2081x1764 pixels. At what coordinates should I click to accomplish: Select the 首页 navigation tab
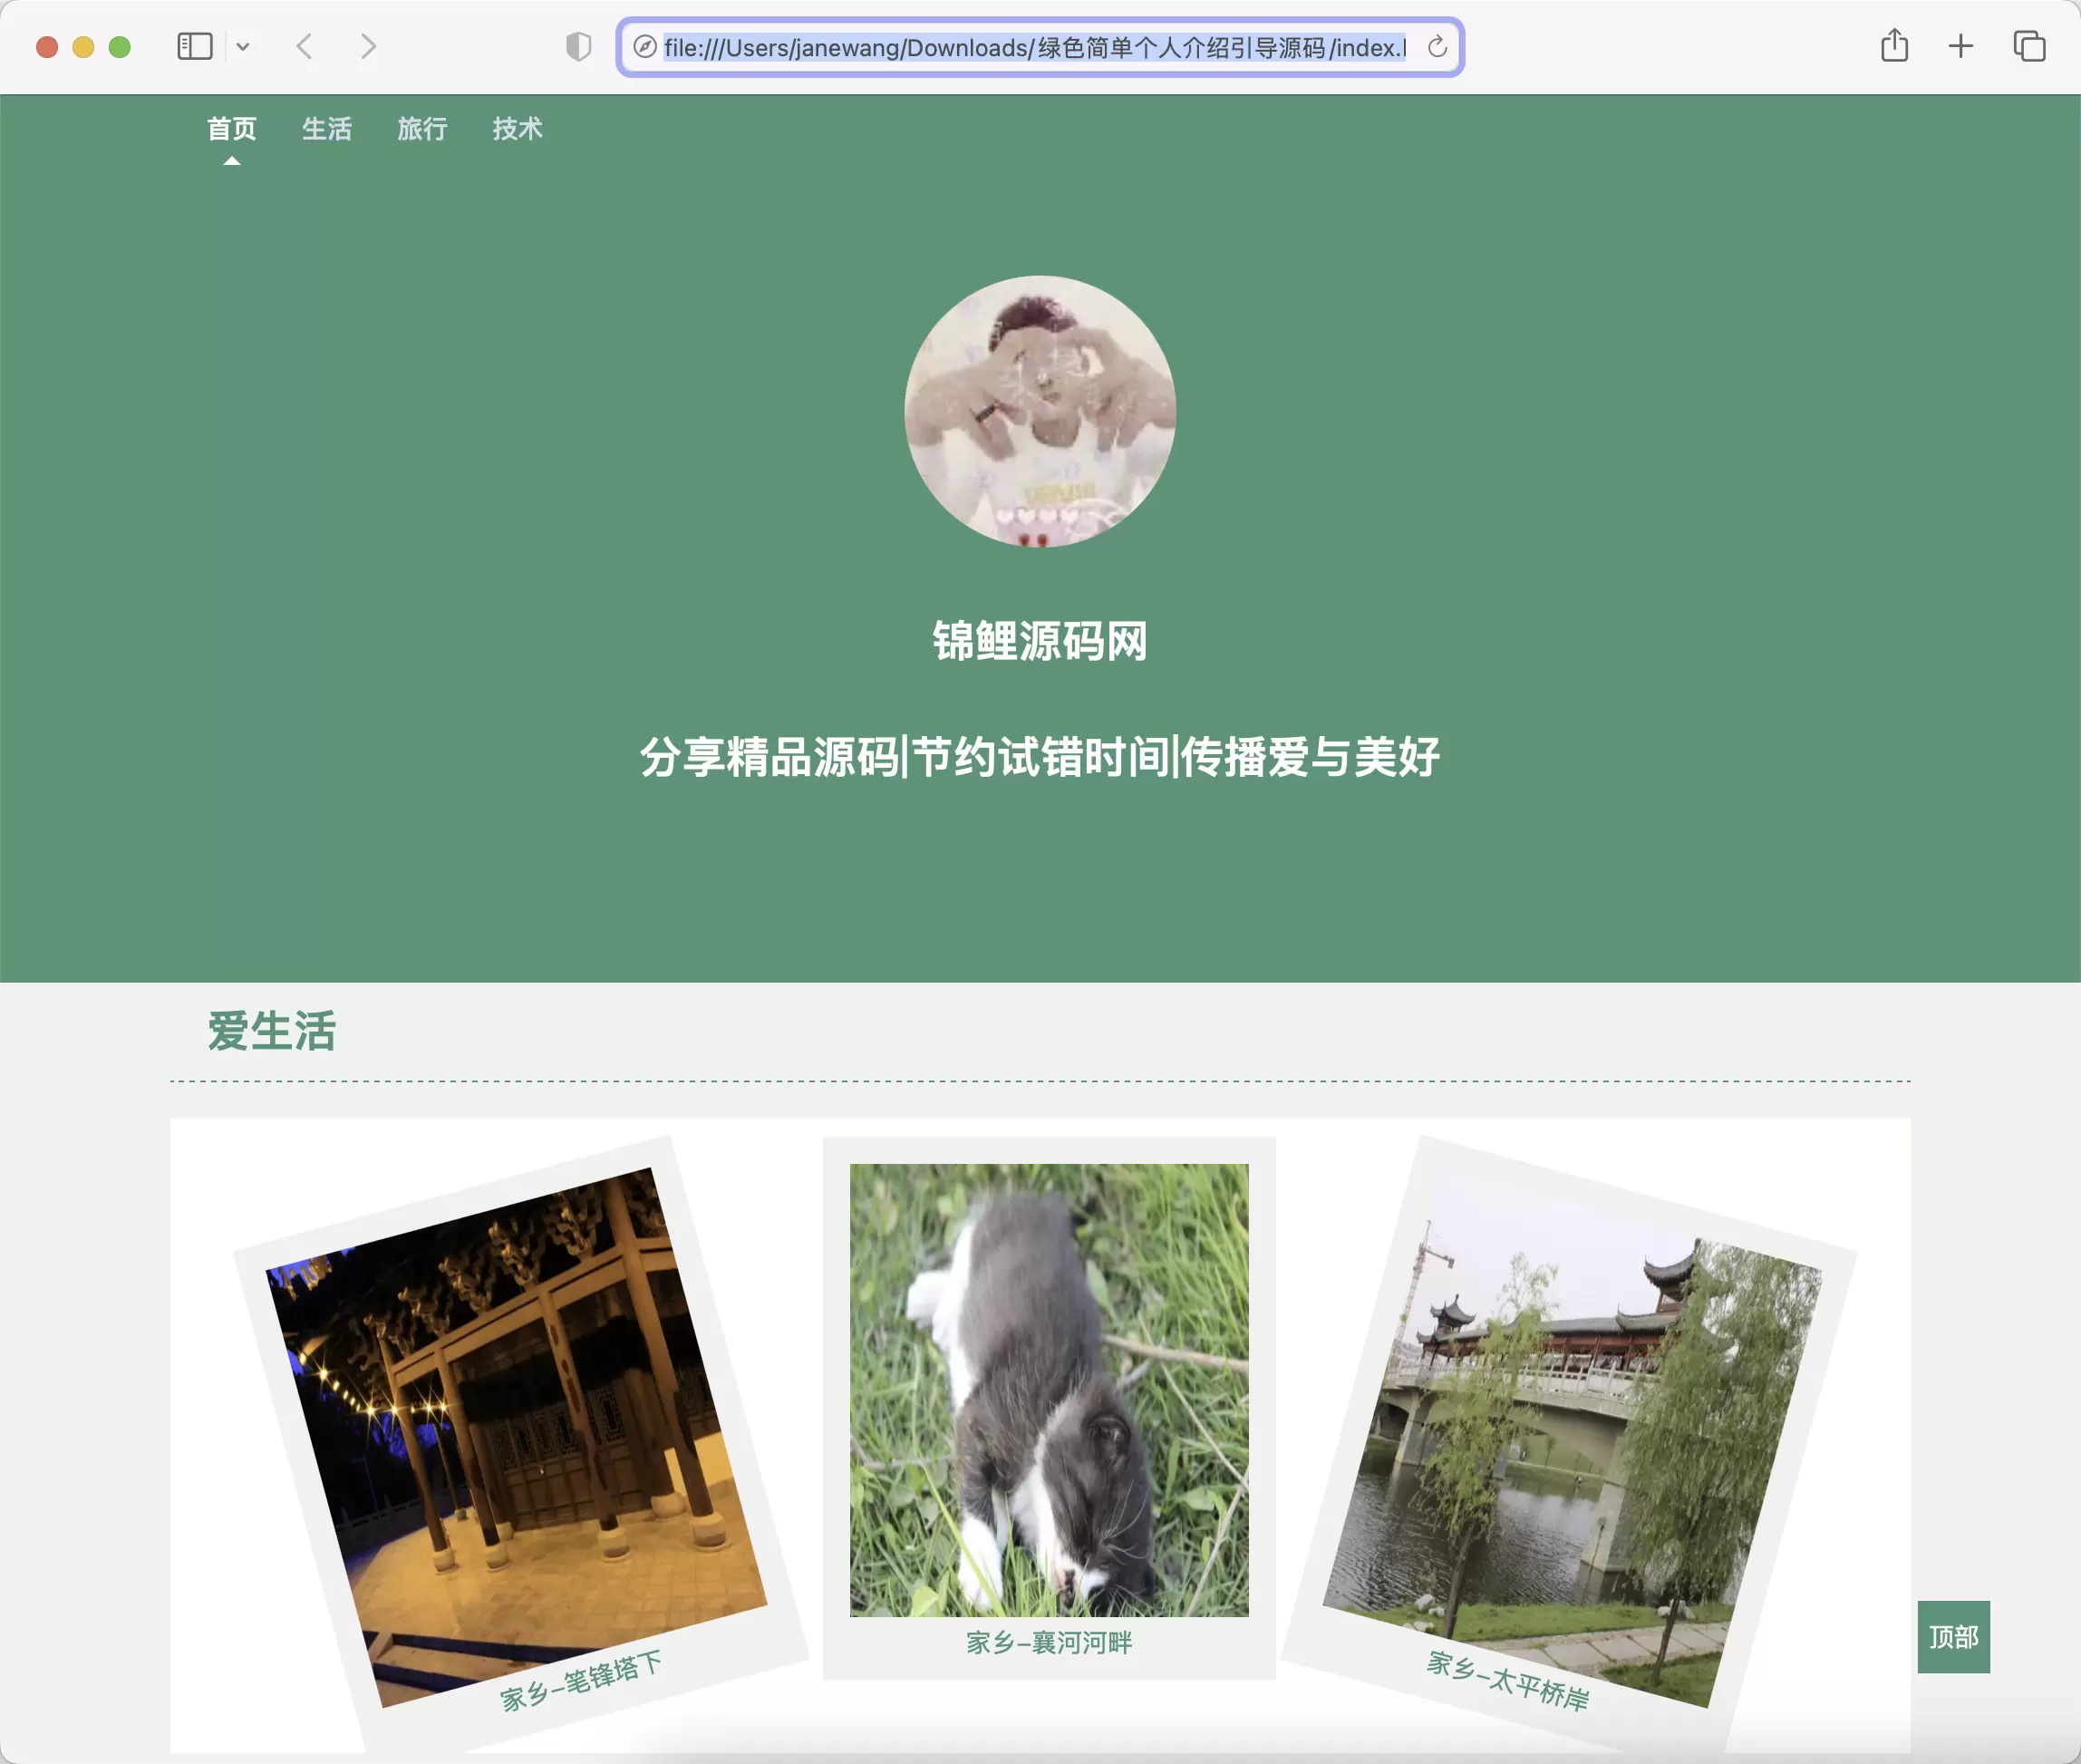coord(232,129)
